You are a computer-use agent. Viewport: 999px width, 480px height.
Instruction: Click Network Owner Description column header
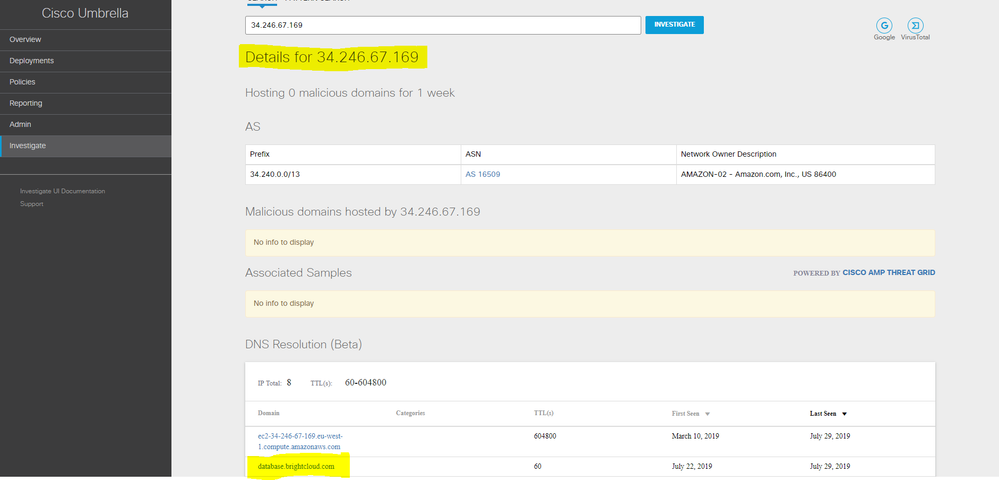click(x=805, y=154)
